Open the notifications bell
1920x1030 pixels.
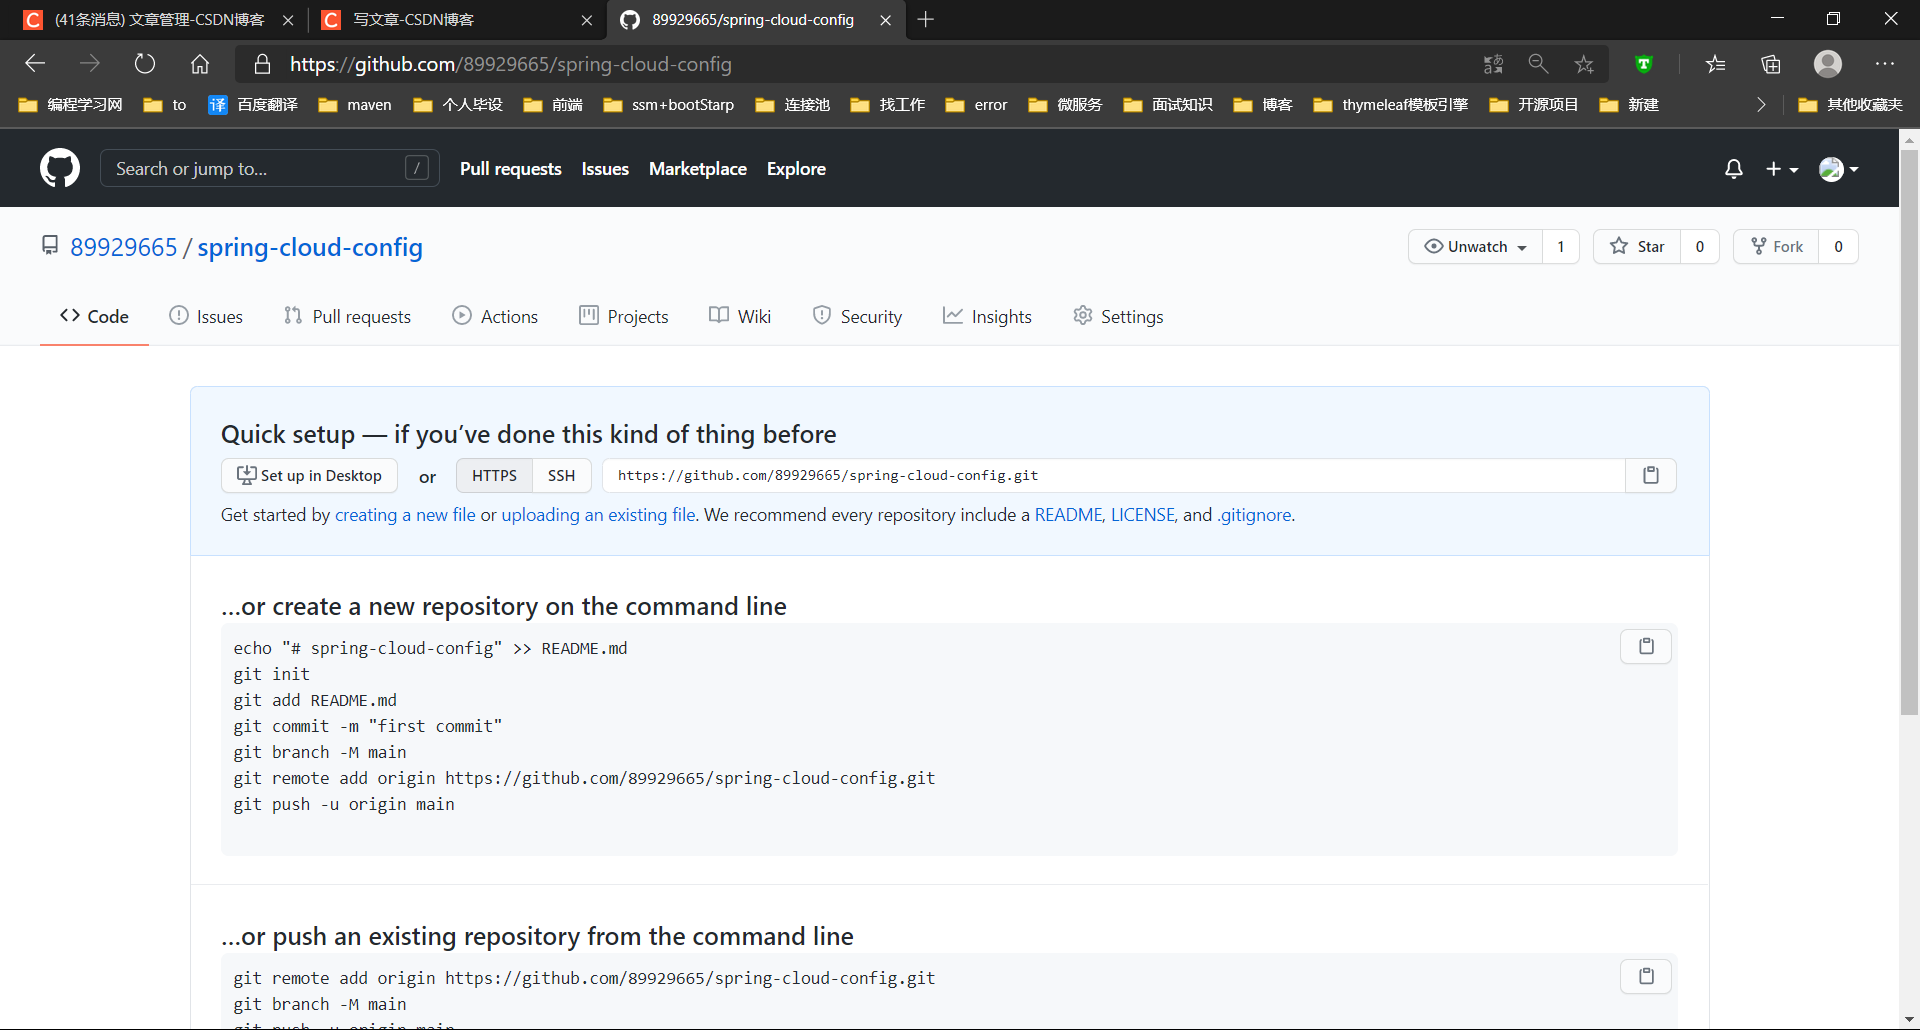1734,169
